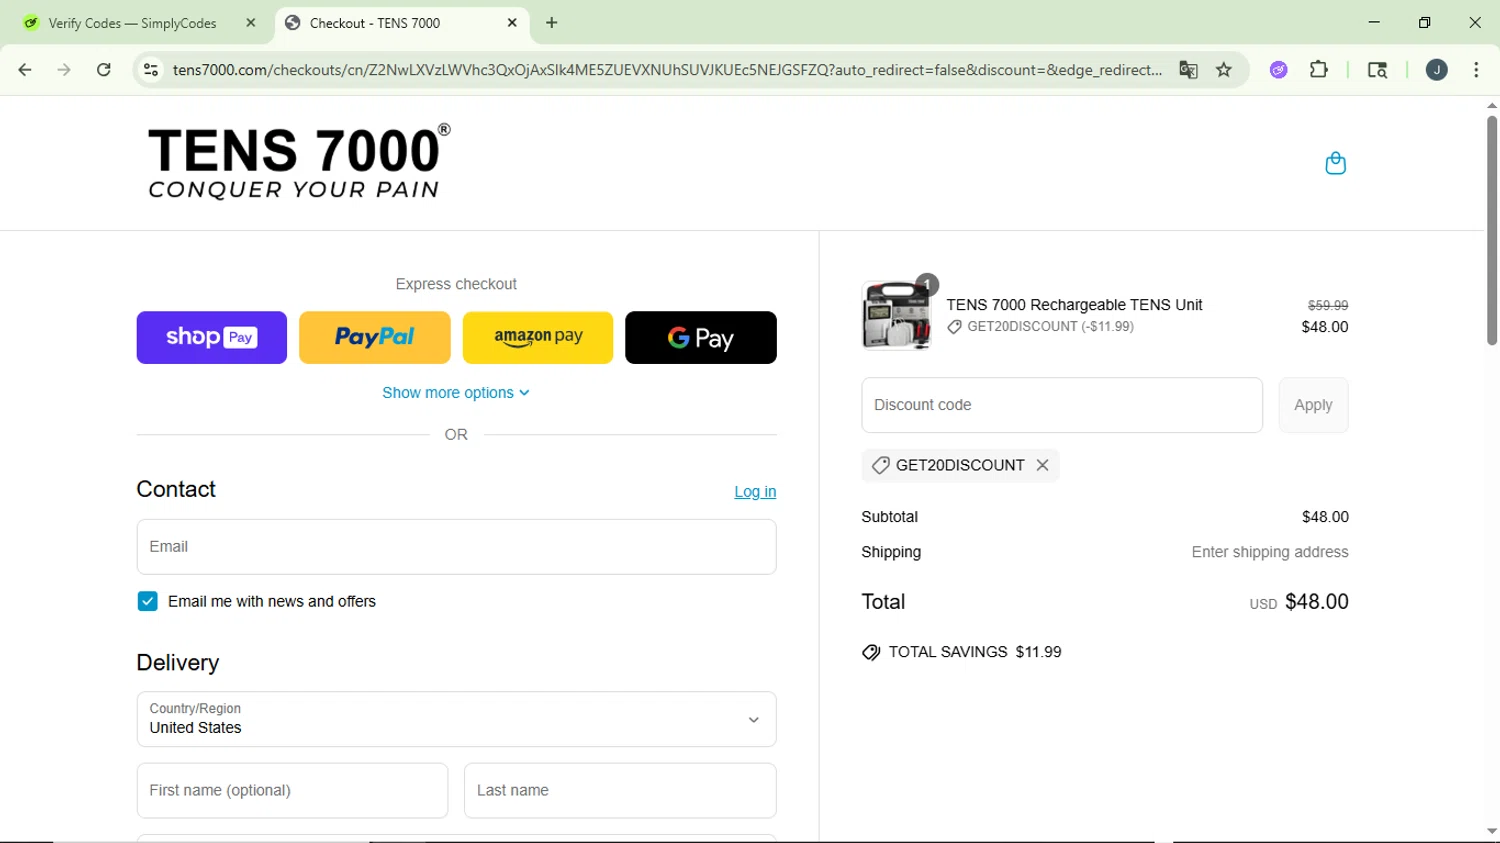Click the Delivery heading

click(178, 663)
